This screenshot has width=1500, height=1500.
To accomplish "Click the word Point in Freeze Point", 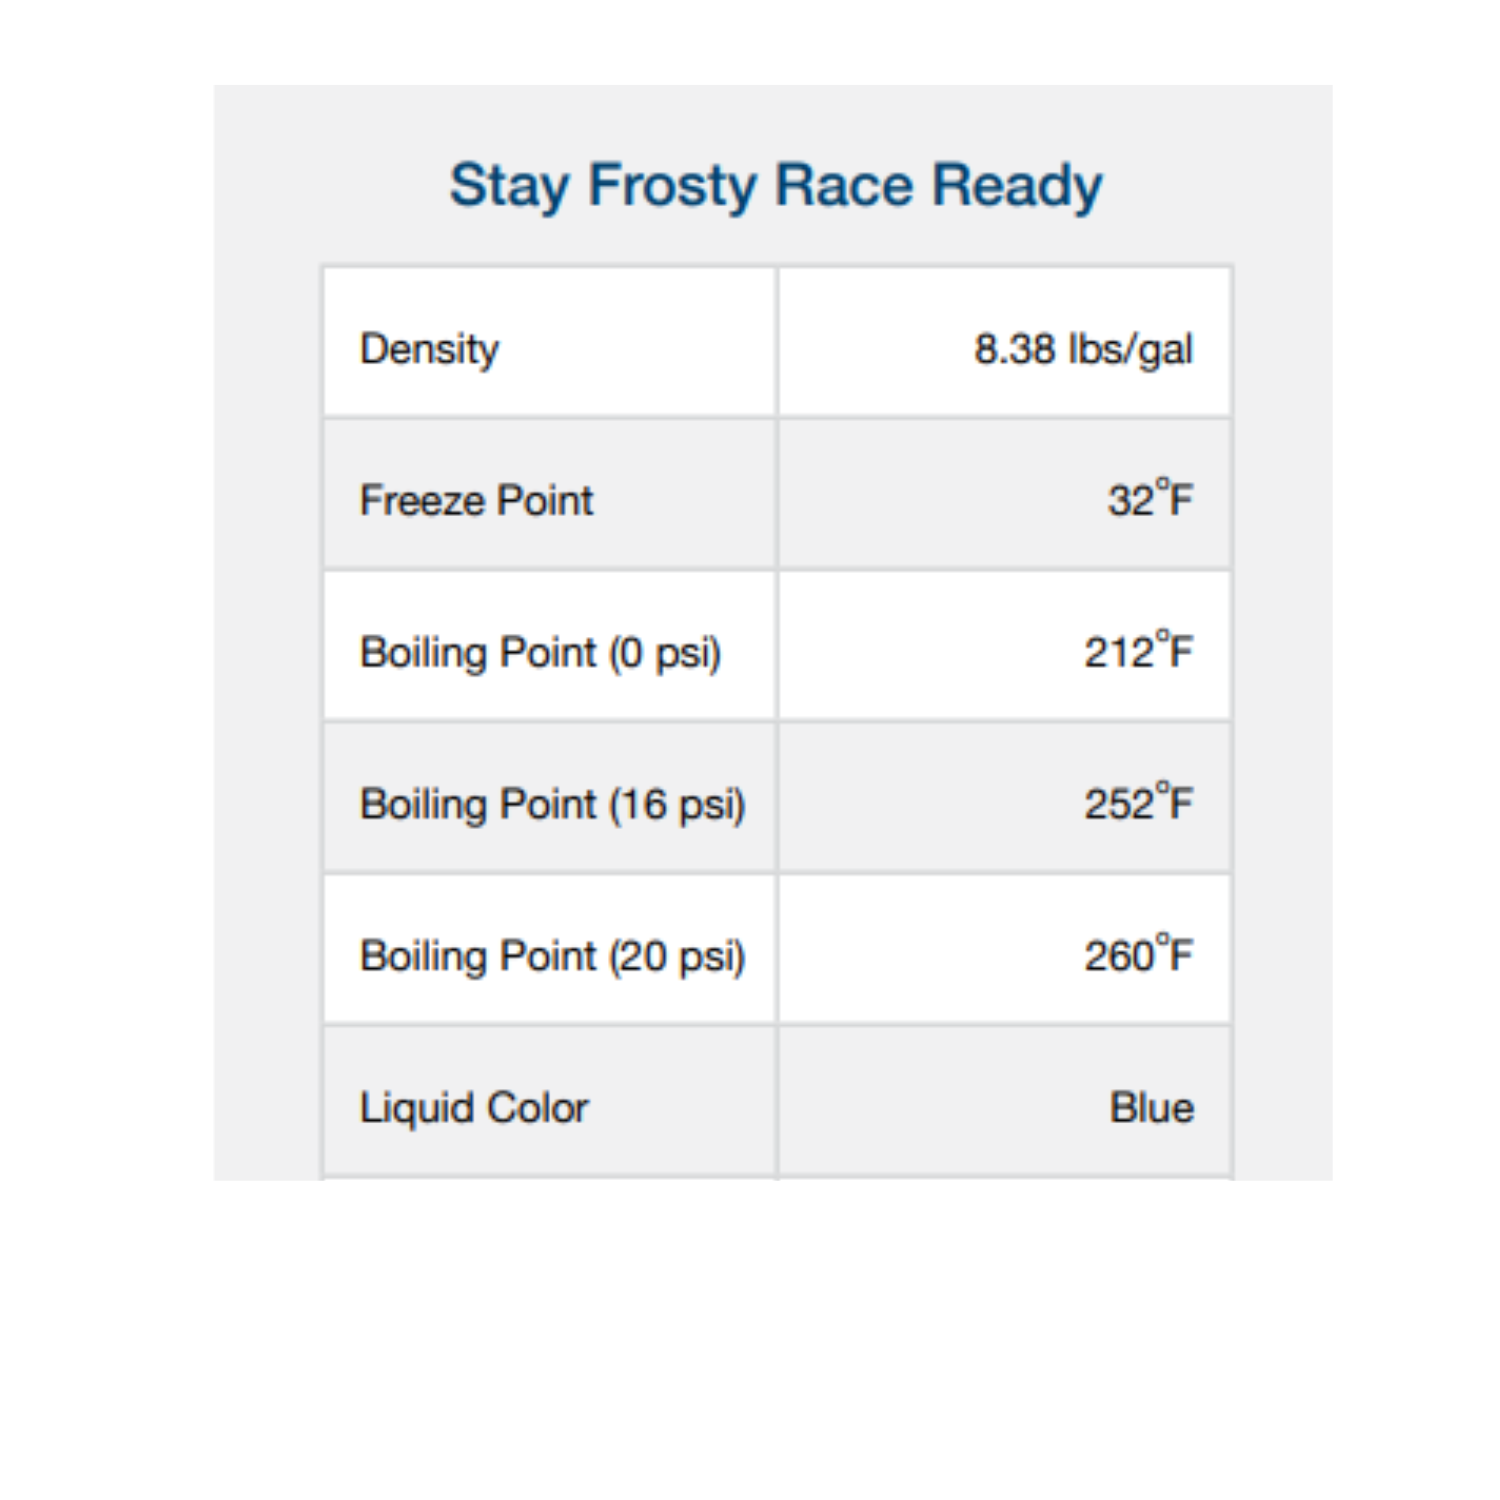I will 546,500.
